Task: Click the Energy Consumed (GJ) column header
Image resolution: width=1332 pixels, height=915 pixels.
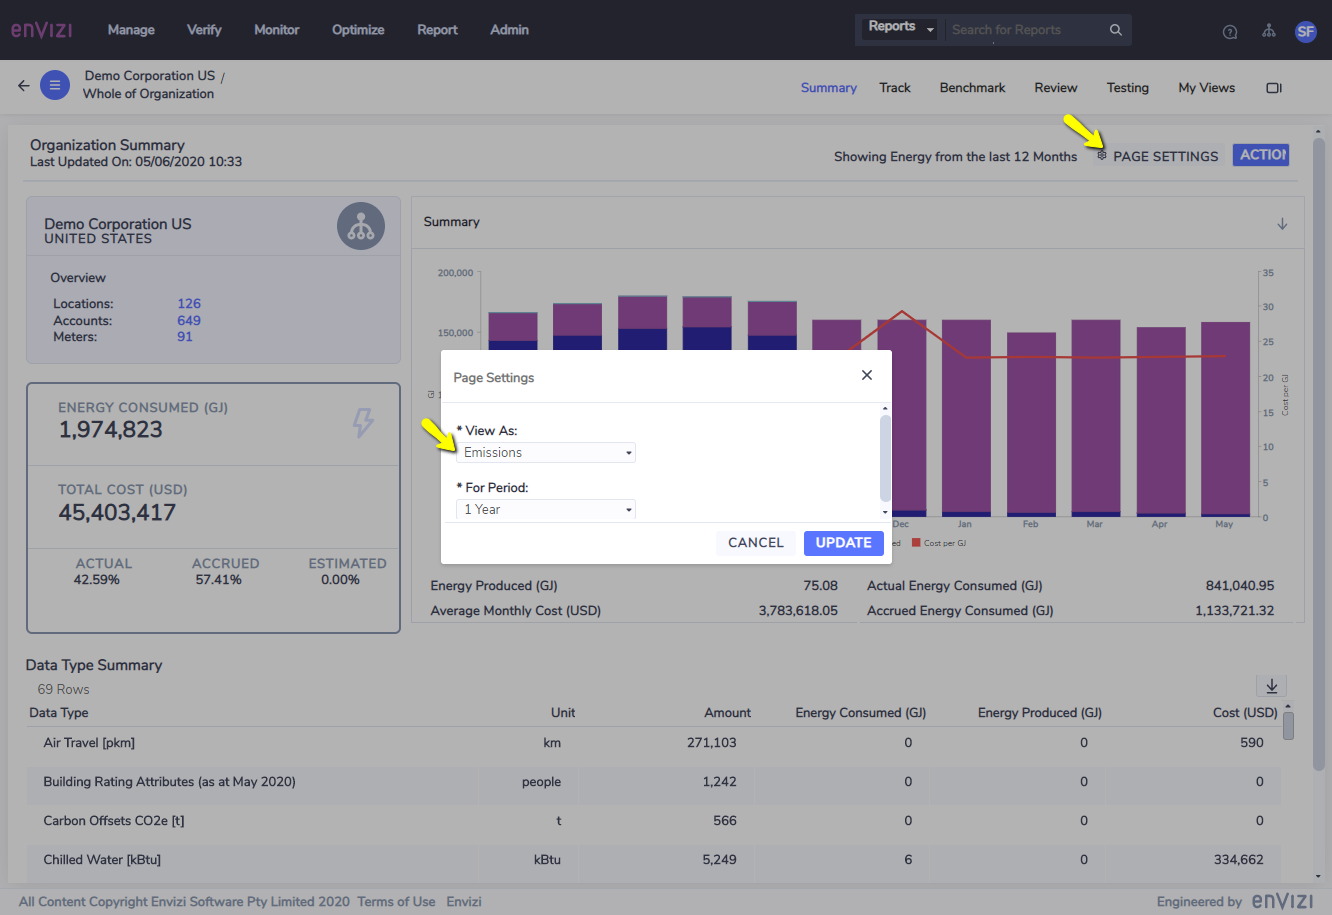Action: tap(861, 713)
